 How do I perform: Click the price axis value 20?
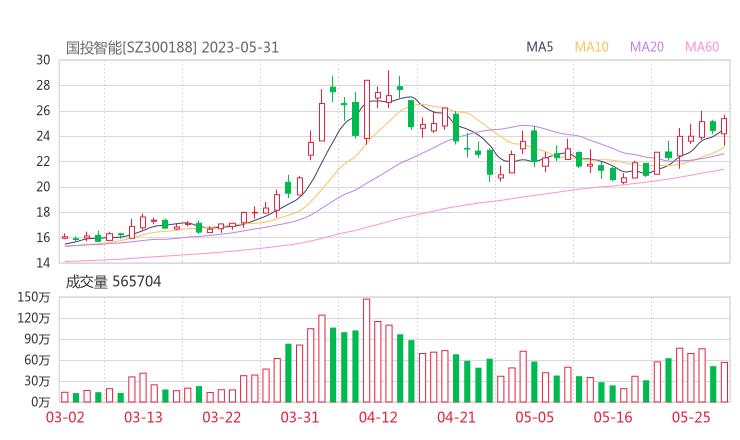[x=43, y=187]
